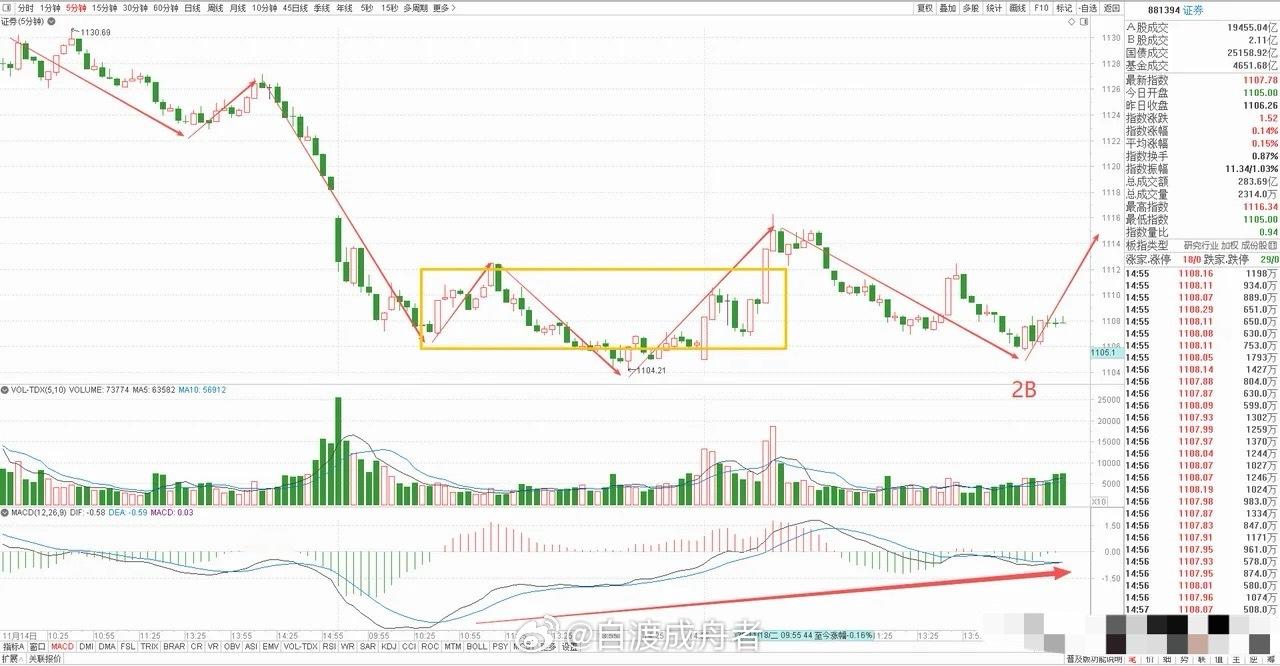
Task: Select the FSL indicator tab
Action: point(128,646)
